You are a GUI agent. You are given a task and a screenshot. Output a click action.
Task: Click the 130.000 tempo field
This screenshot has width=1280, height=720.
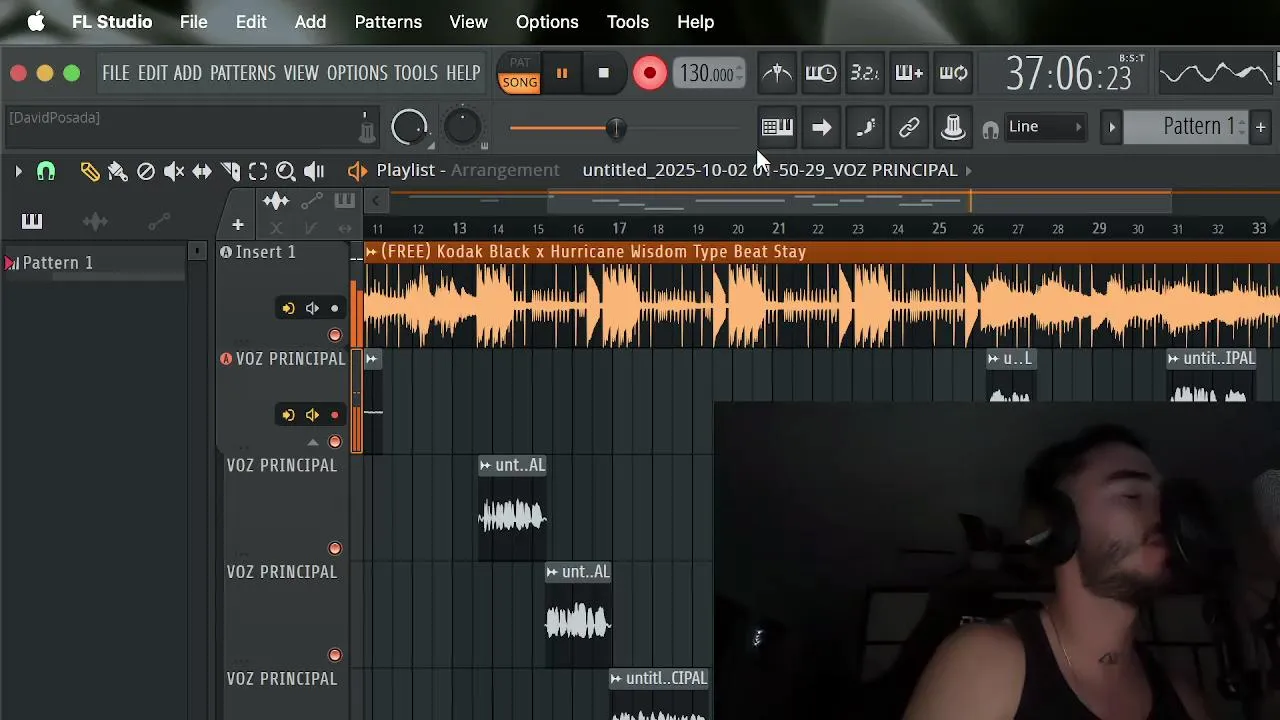point(709,74)
